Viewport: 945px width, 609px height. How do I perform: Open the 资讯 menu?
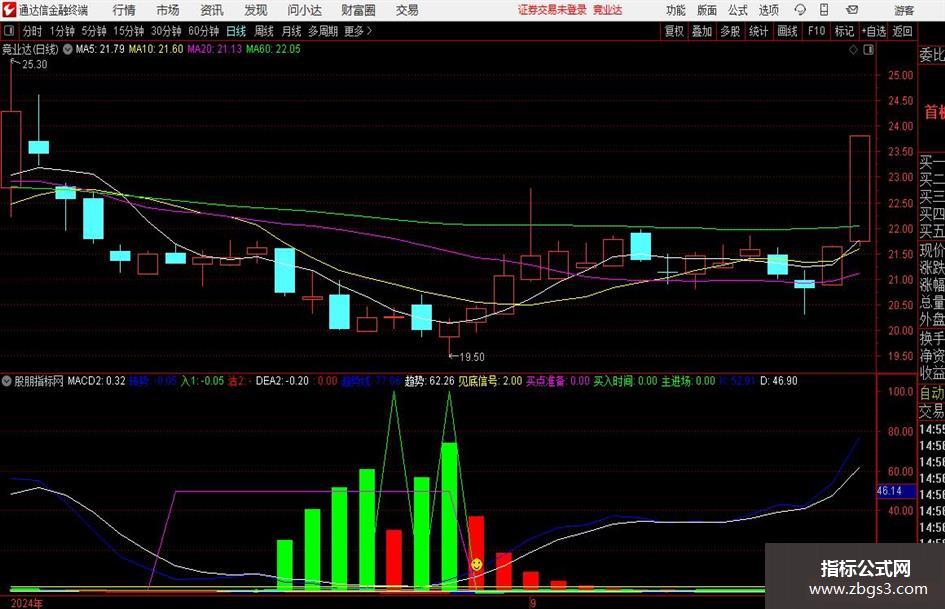pos(212,10)
